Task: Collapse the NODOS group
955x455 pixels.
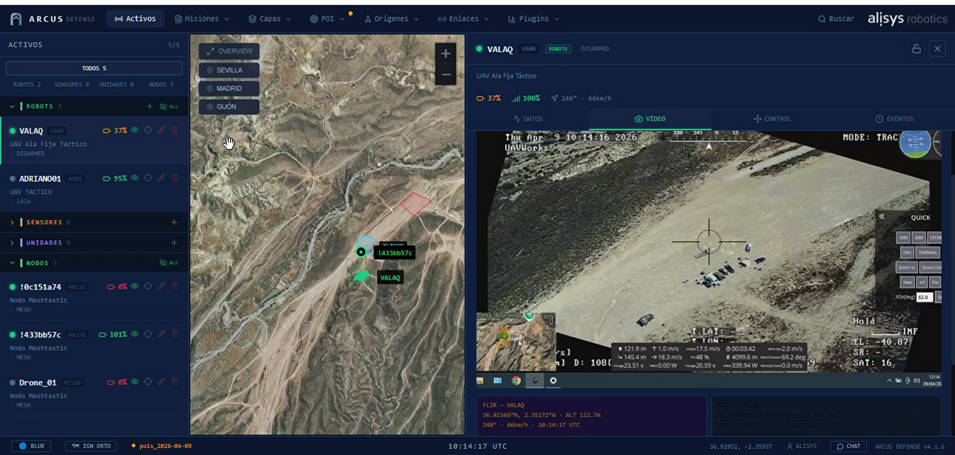Action: click(12, 263)
